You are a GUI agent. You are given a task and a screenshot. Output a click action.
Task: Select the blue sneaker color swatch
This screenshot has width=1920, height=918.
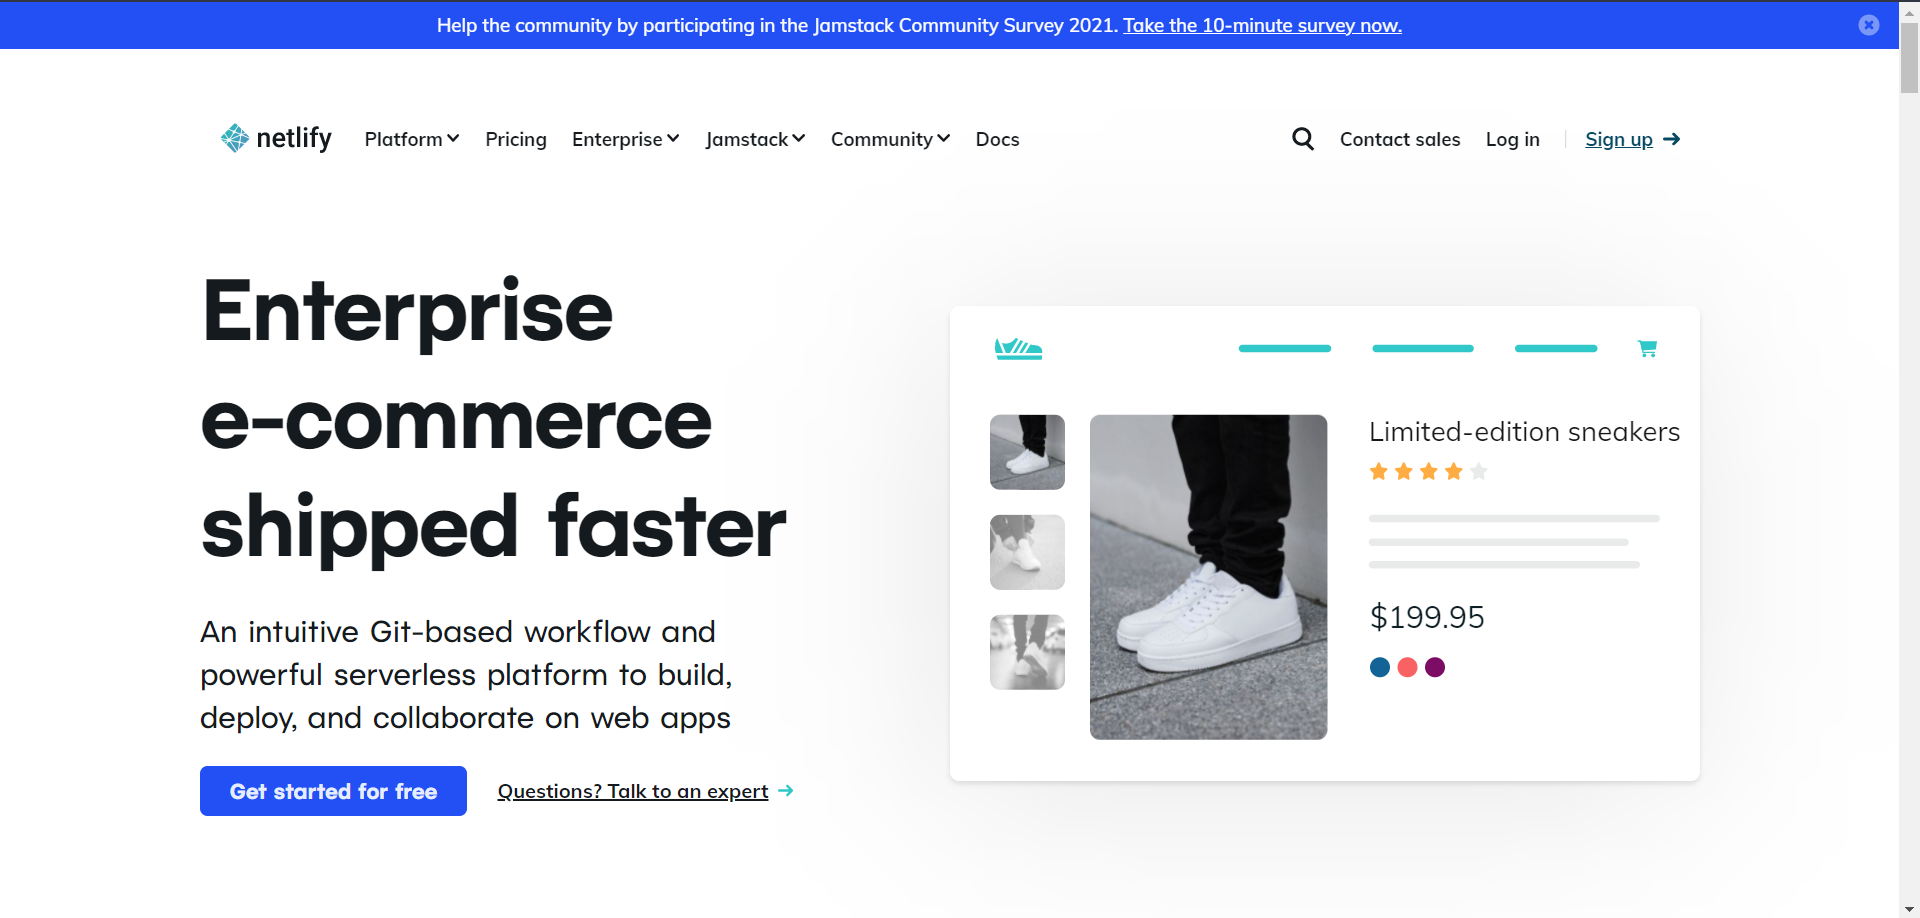1380,667
